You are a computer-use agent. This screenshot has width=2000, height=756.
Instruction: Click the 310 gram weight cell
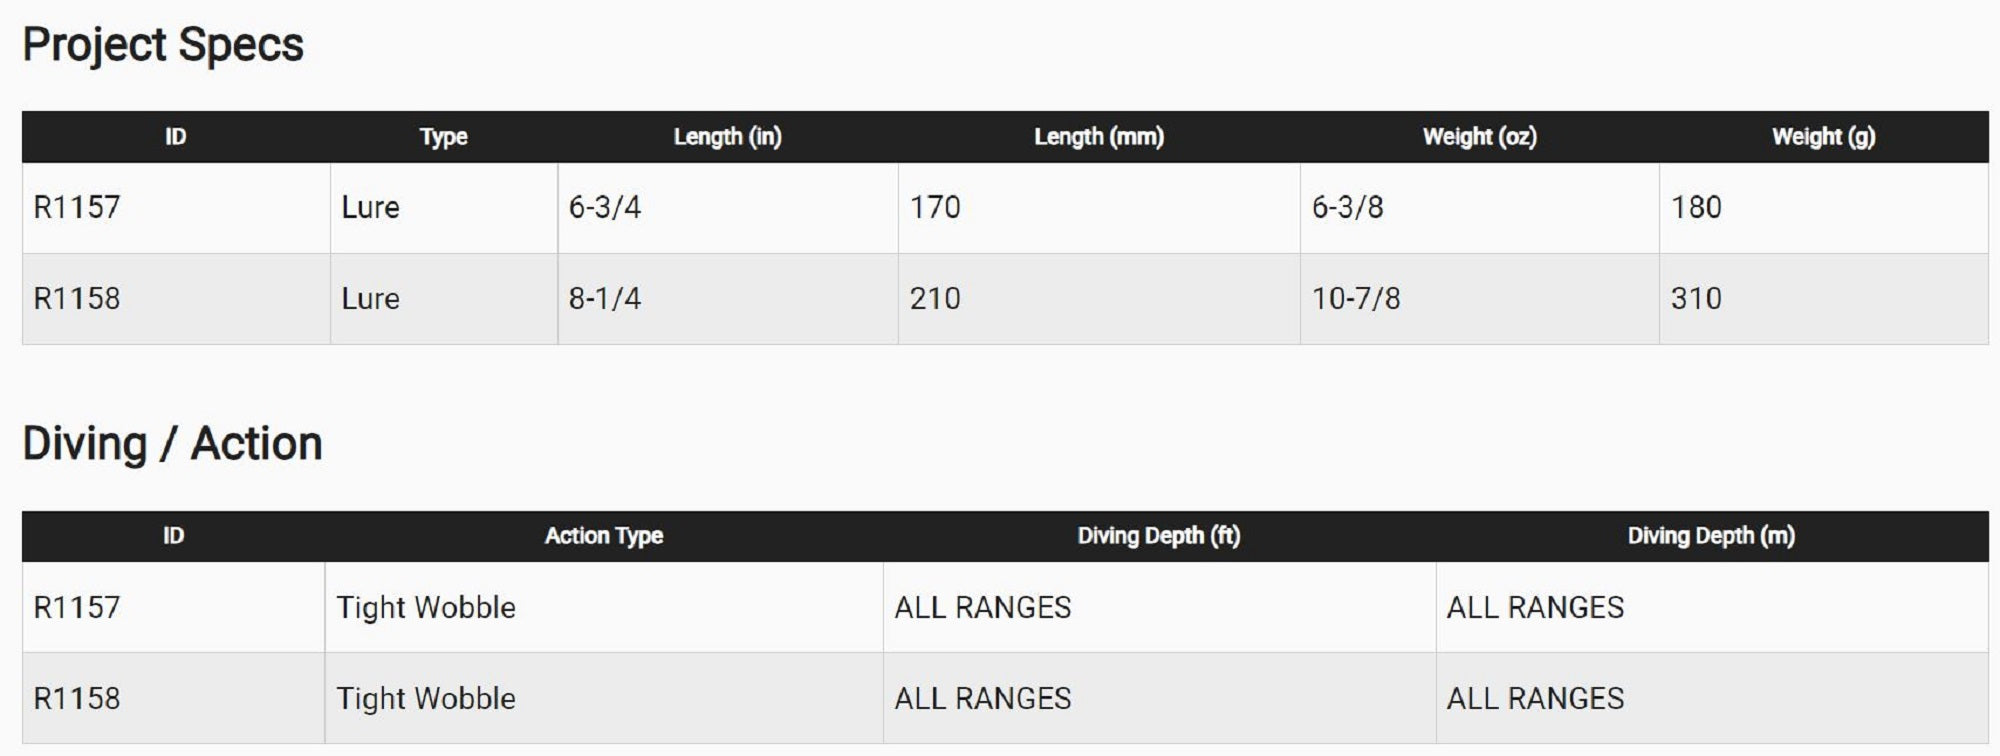pyautogui.click(x=1696, y=299)
